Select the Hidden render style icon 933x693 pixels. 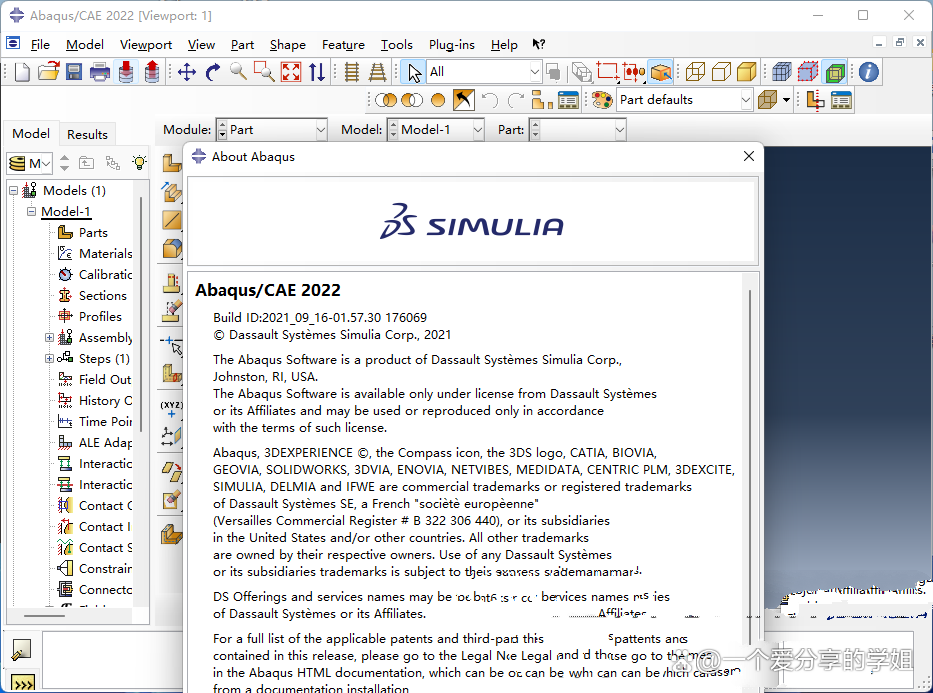[x=721, y=73]
